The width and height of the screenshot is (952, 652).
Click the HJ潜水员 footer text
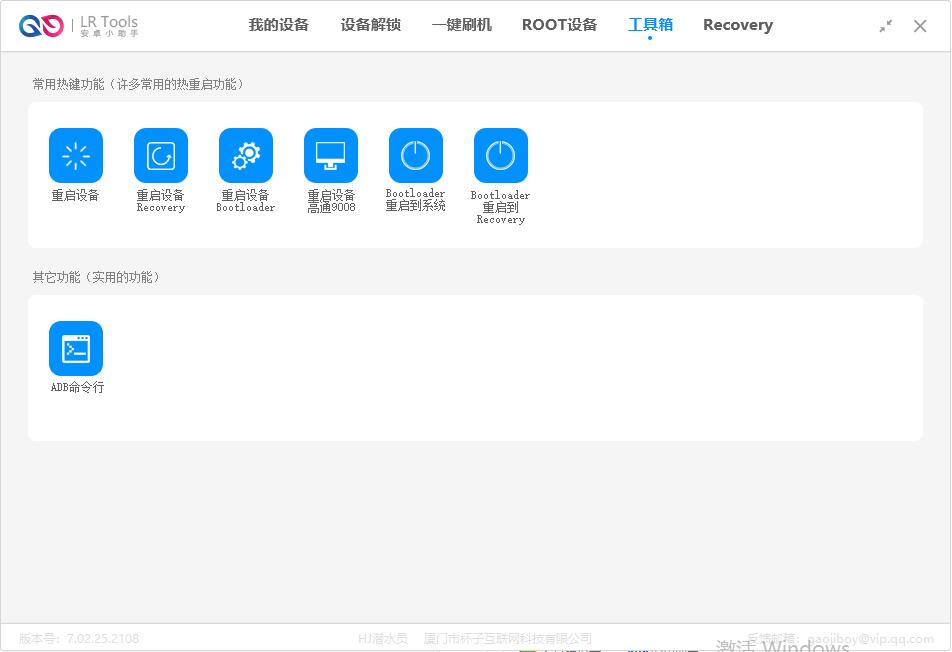click(x=382, y=638)
